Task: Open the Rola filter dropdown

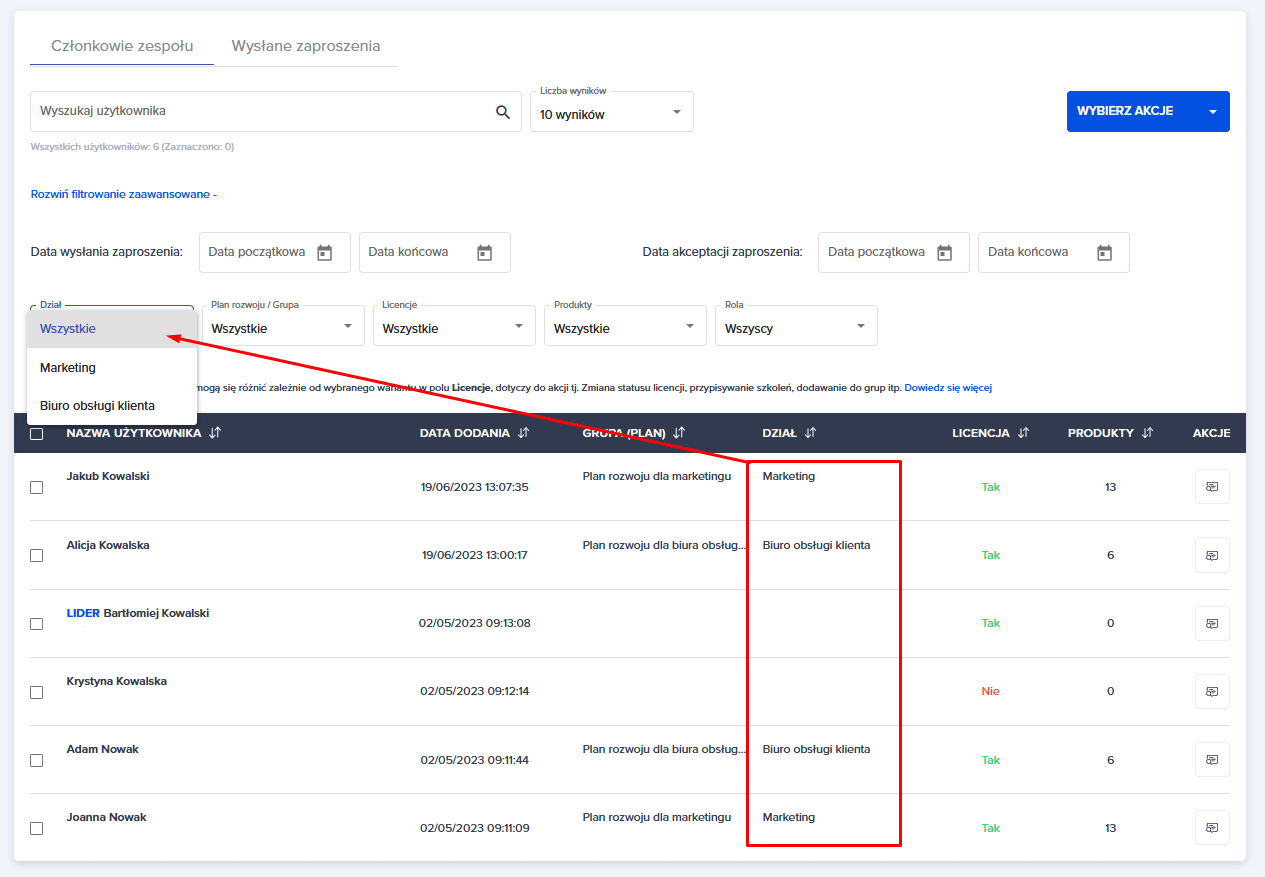Action: pyautogui.click(x=795, y=327)
